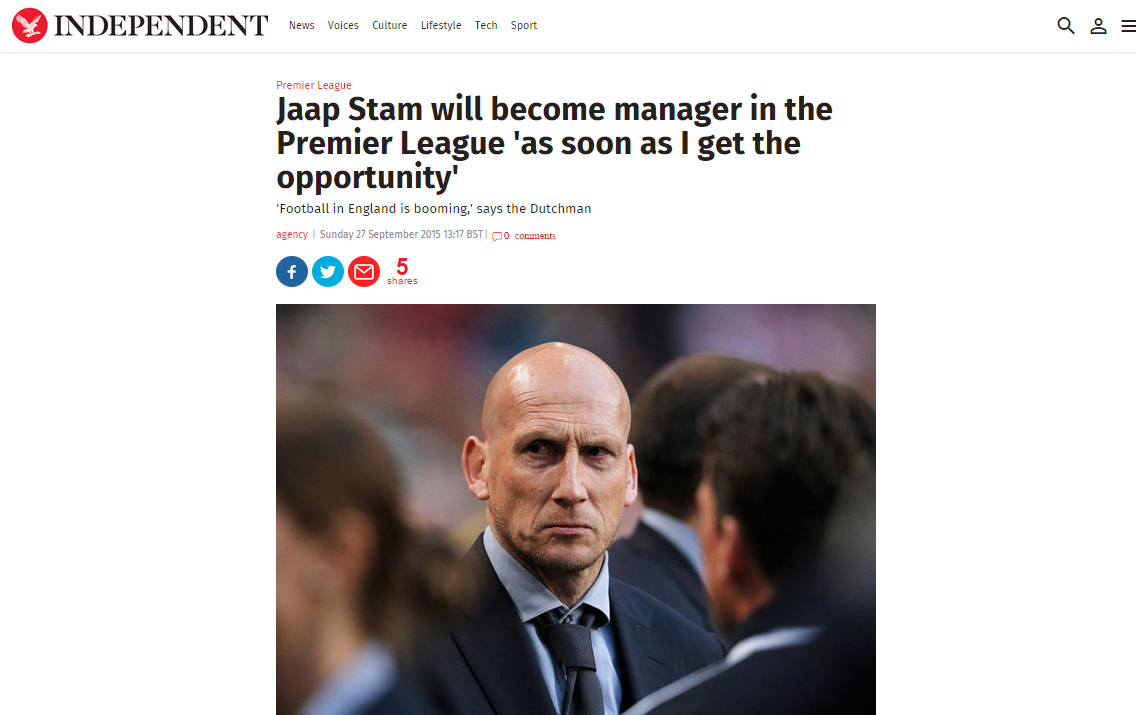Open the Voices section

[343, 25]
